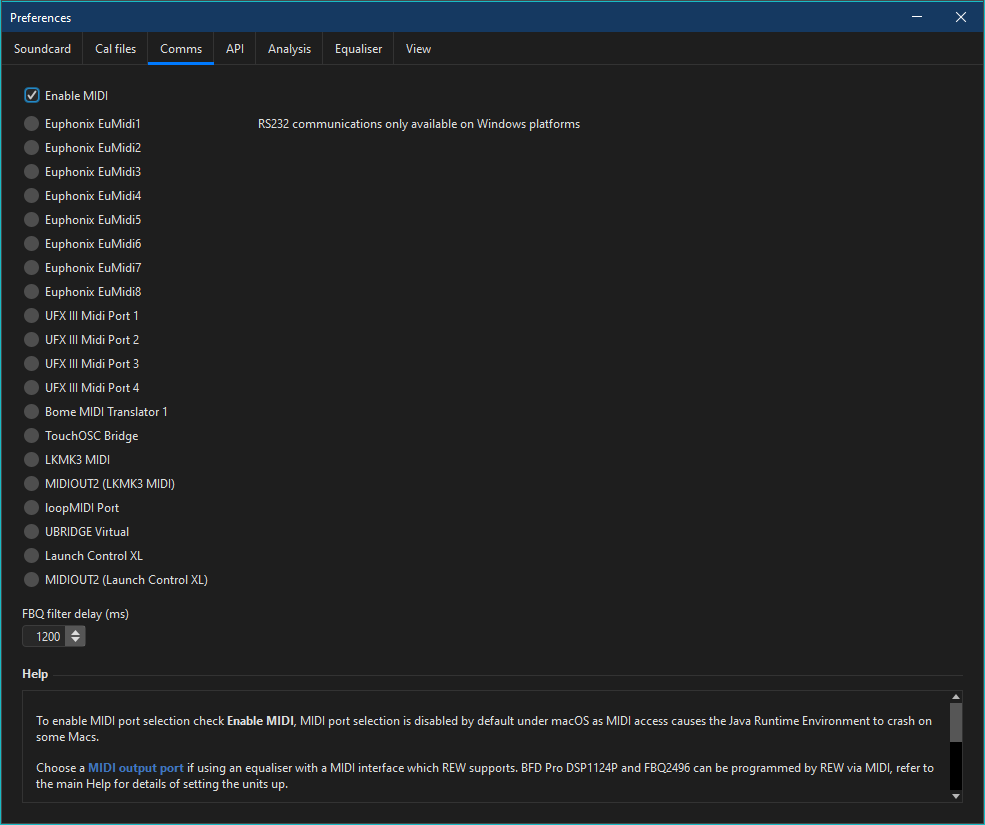Choose Launch Control XL port
The image size is (985, 825).
[32, 556]
